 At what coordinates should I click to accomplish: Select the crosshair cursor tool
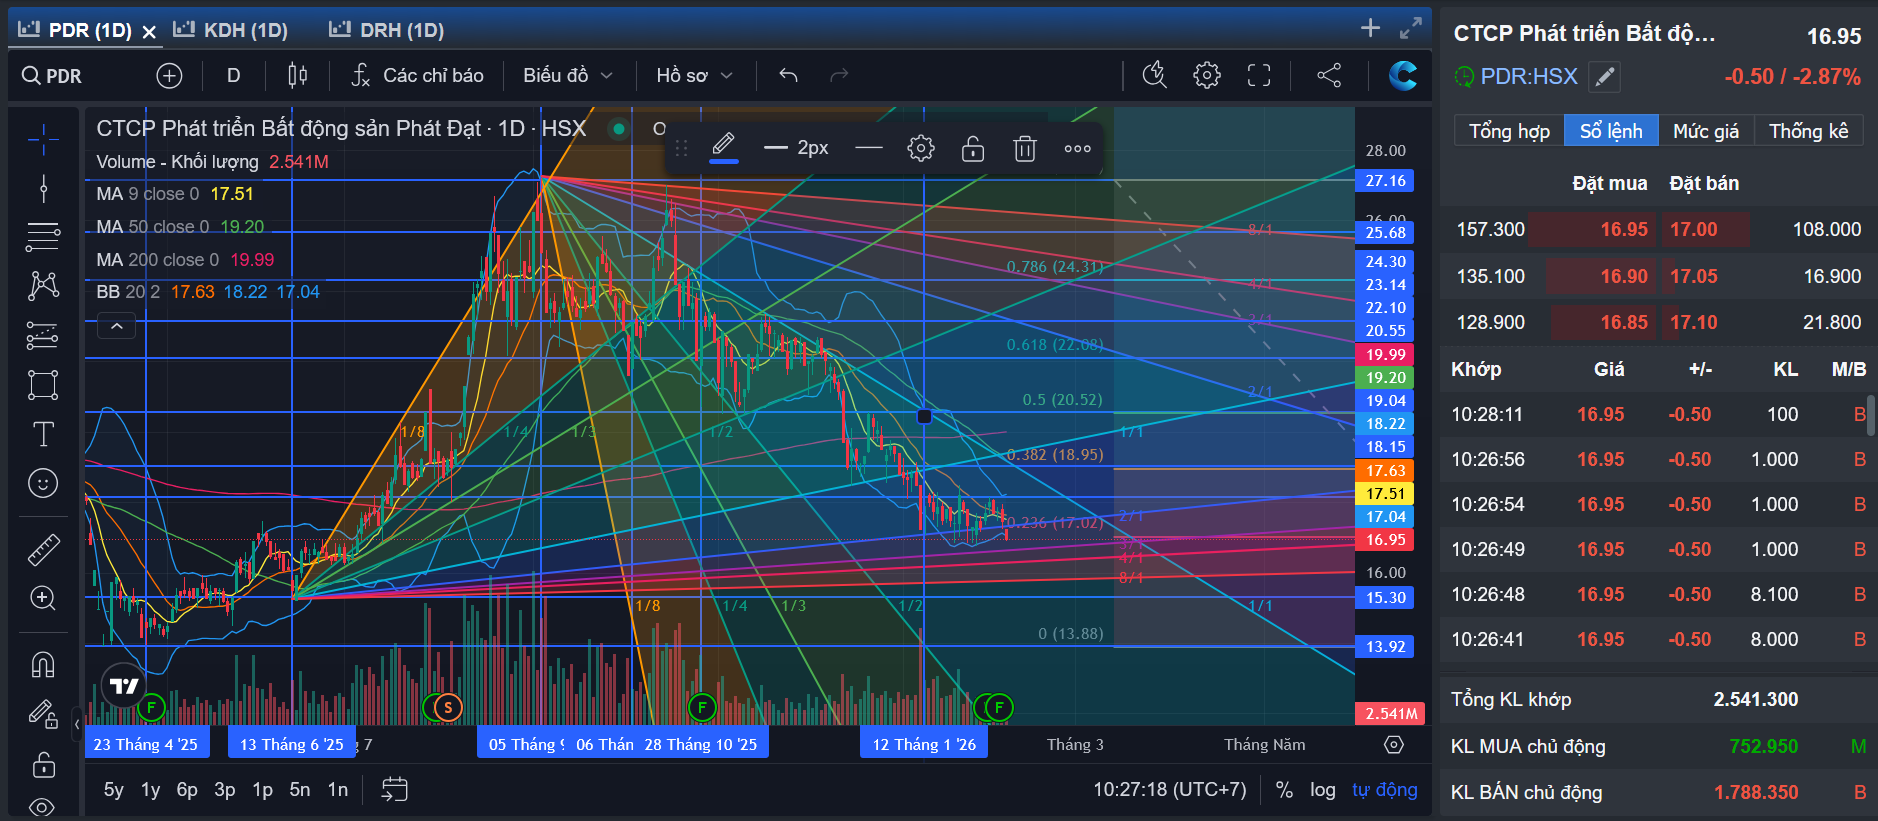43,140
